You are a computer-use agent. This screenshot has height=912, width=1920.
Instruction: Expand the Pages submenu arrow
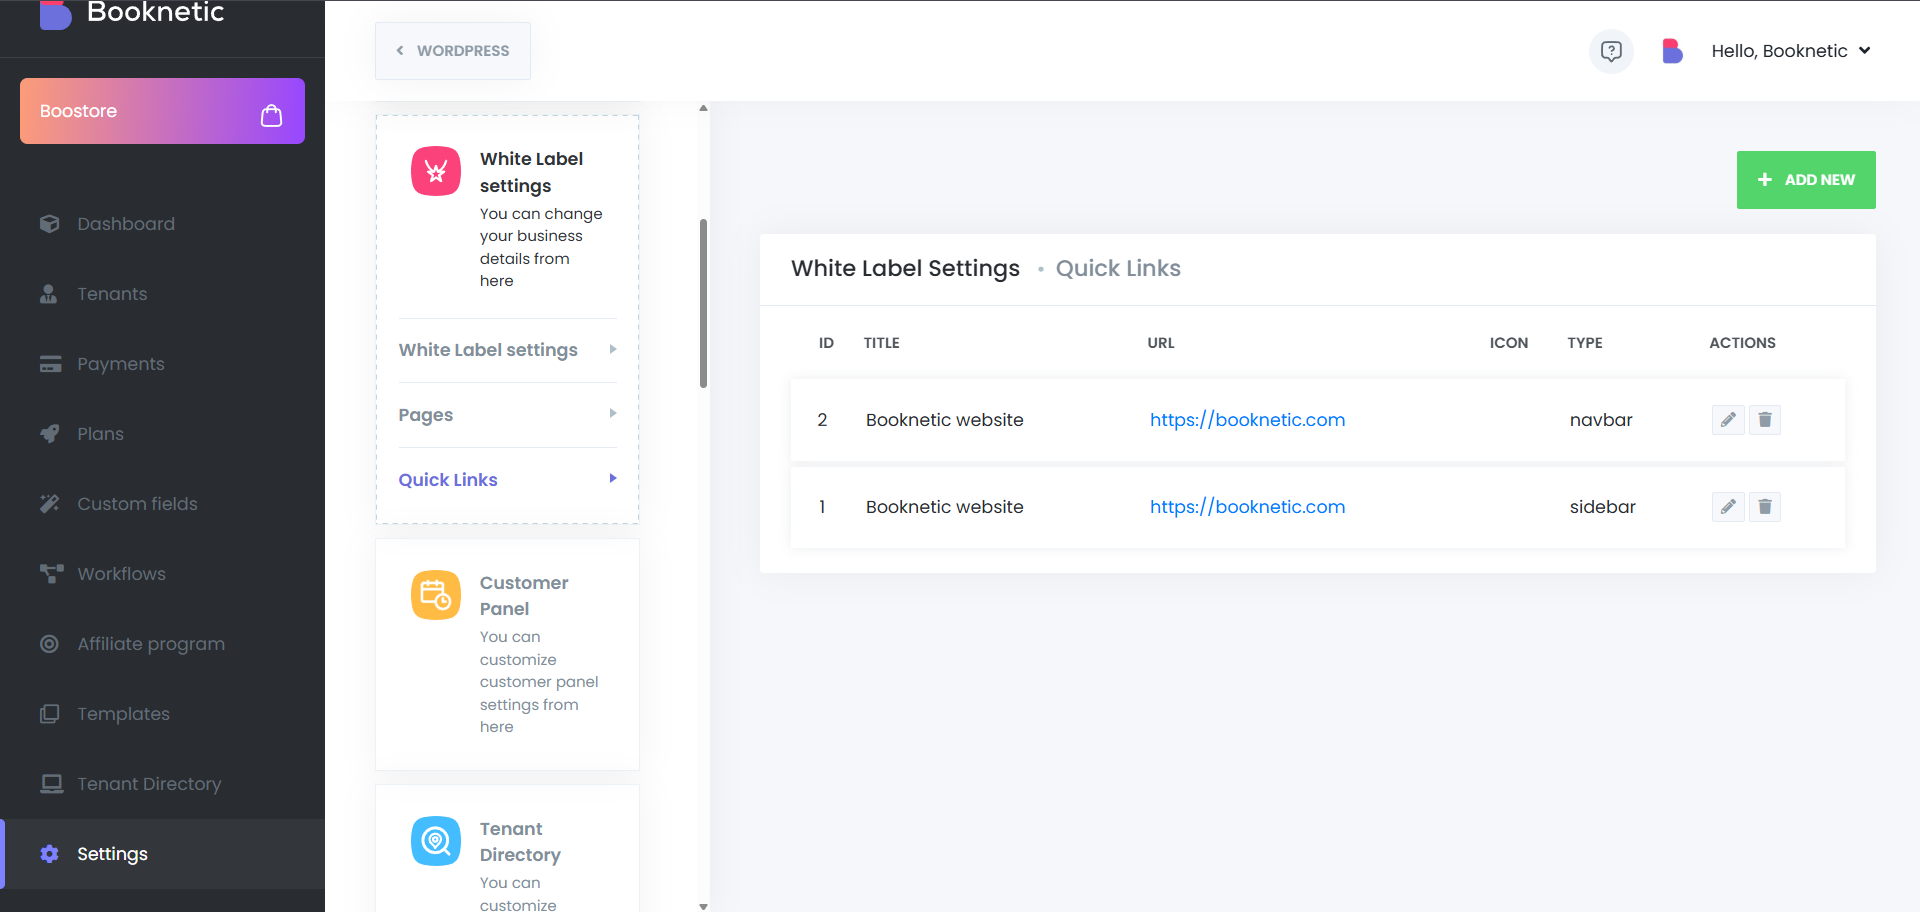click(613, 413)
